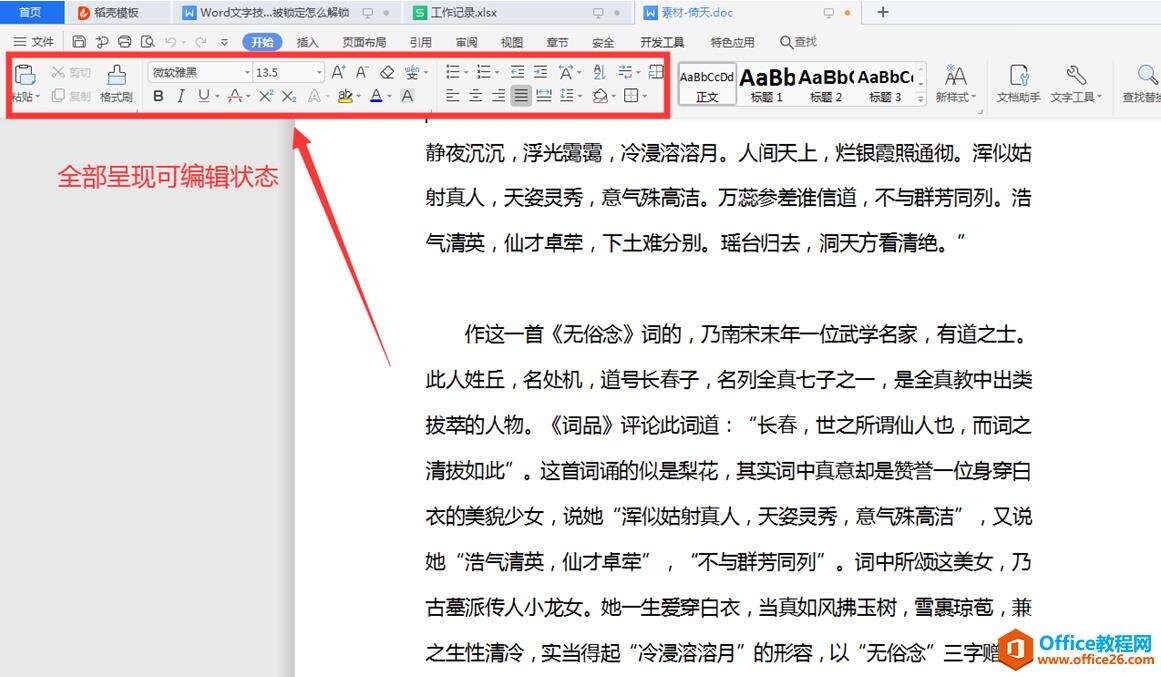
Task: Click the Format Painter (格式刷) icon
Action: 116,82
